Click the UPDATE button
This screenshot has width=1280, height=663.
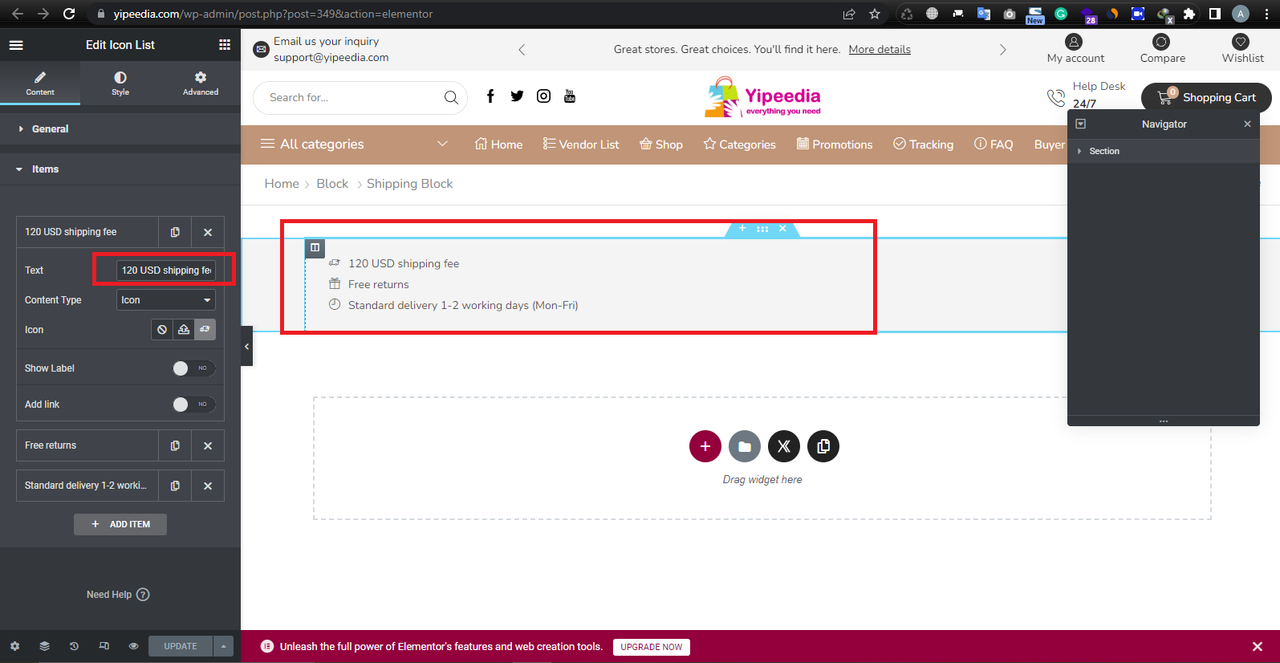coord(181,646)
